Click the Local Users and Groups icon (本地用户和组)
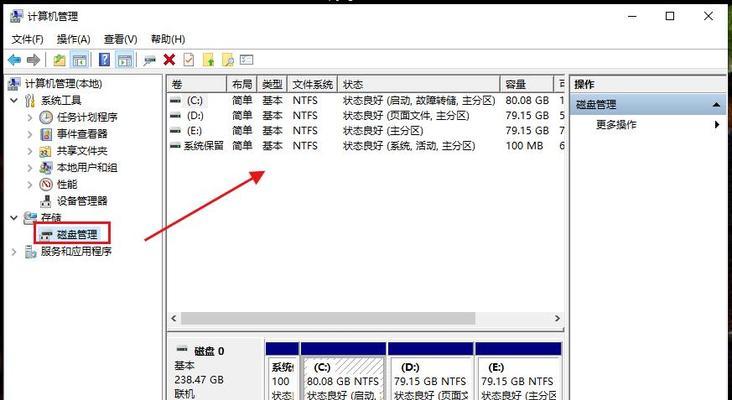This screenshot has height=400, width=732. pyautogui.click(x=46, y=168)
